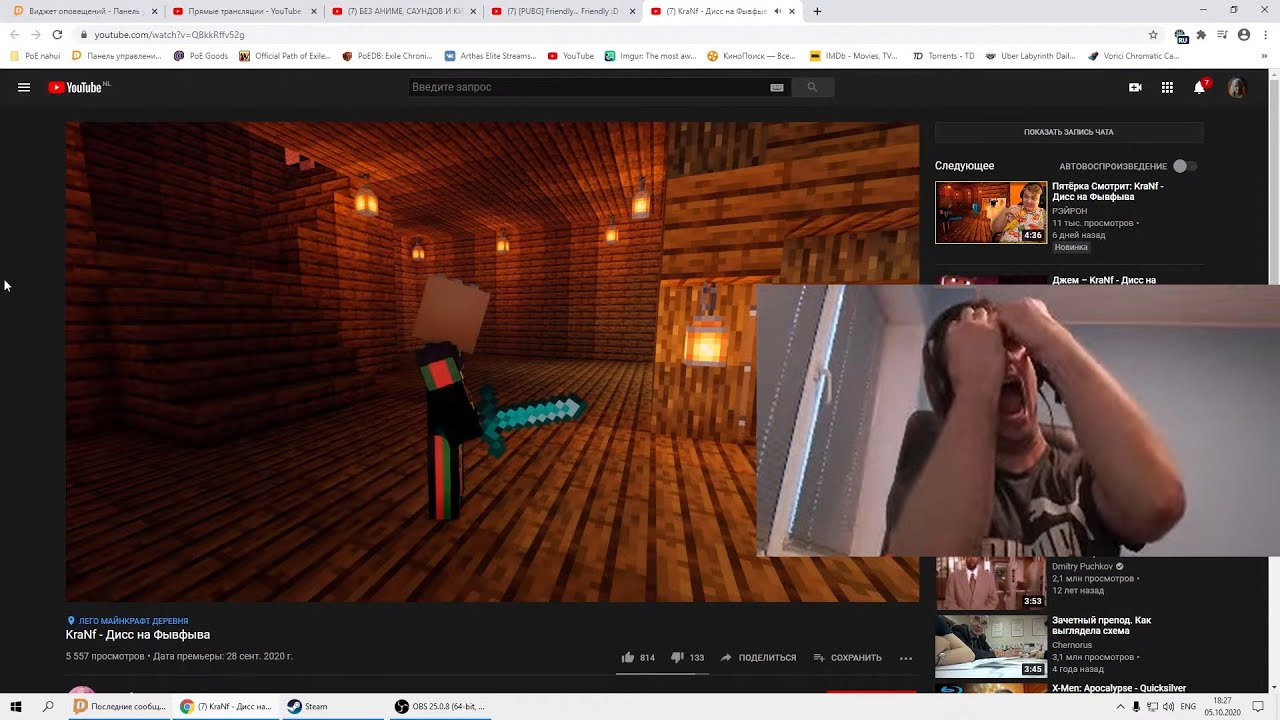
Task: Open the create video camera icon
Action: pos(1135,87)
